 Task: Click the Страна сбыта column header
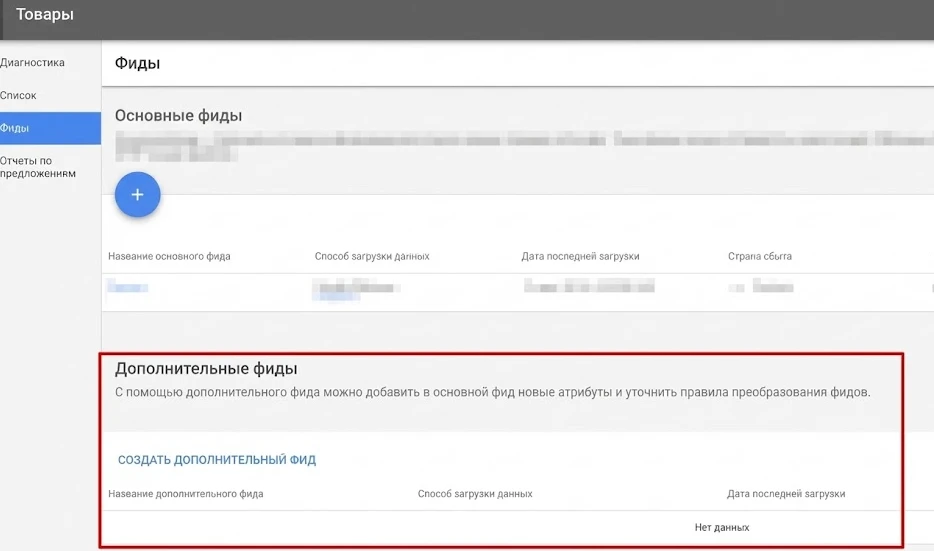[x=759, y=256]
